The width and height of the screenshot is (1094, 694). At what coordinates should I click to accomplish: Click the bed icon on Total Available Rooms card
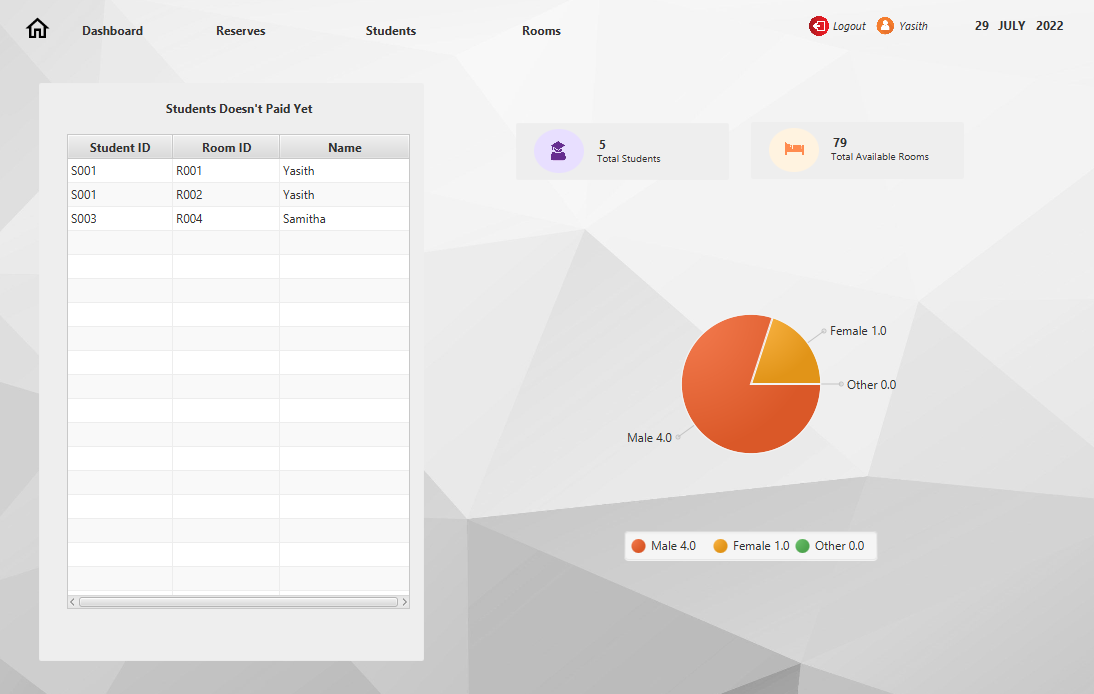793,149
